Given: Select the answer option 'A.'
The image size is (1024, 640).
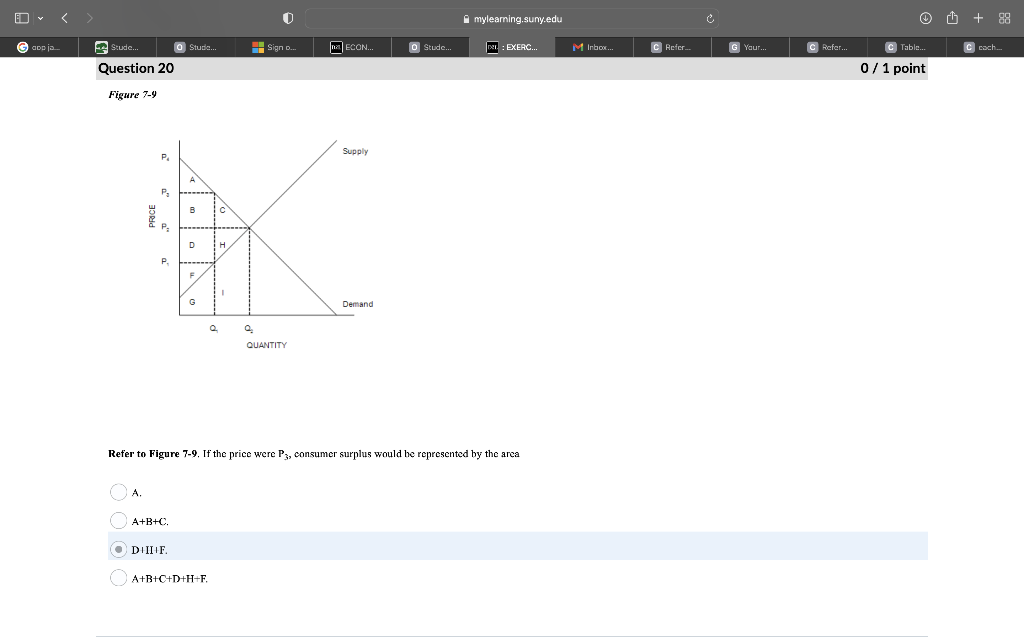Looking at the screenshot, I should point(118,492).
